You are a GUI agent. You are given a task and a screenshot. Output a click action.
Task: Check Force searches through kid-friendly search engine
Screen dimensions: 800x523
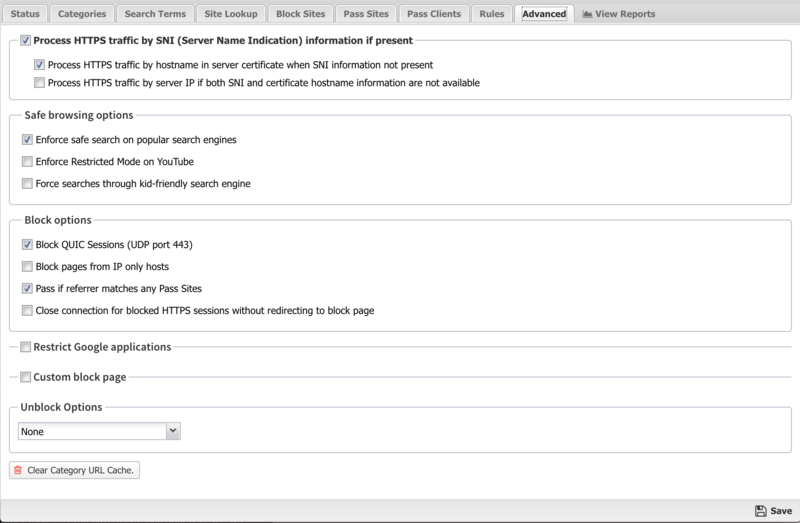[x=26, y=184]
